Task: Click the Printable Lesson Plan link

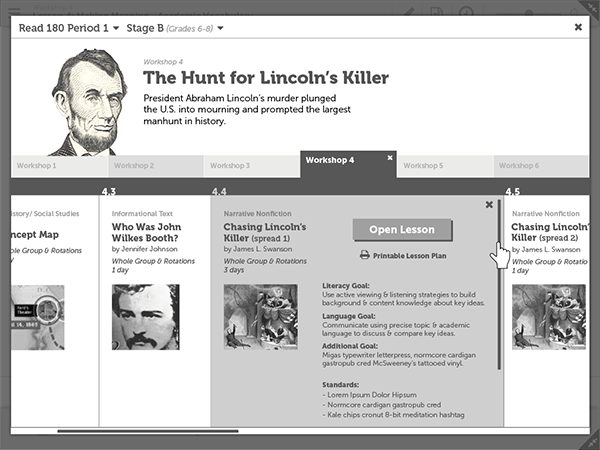Action: click(409, 256)
